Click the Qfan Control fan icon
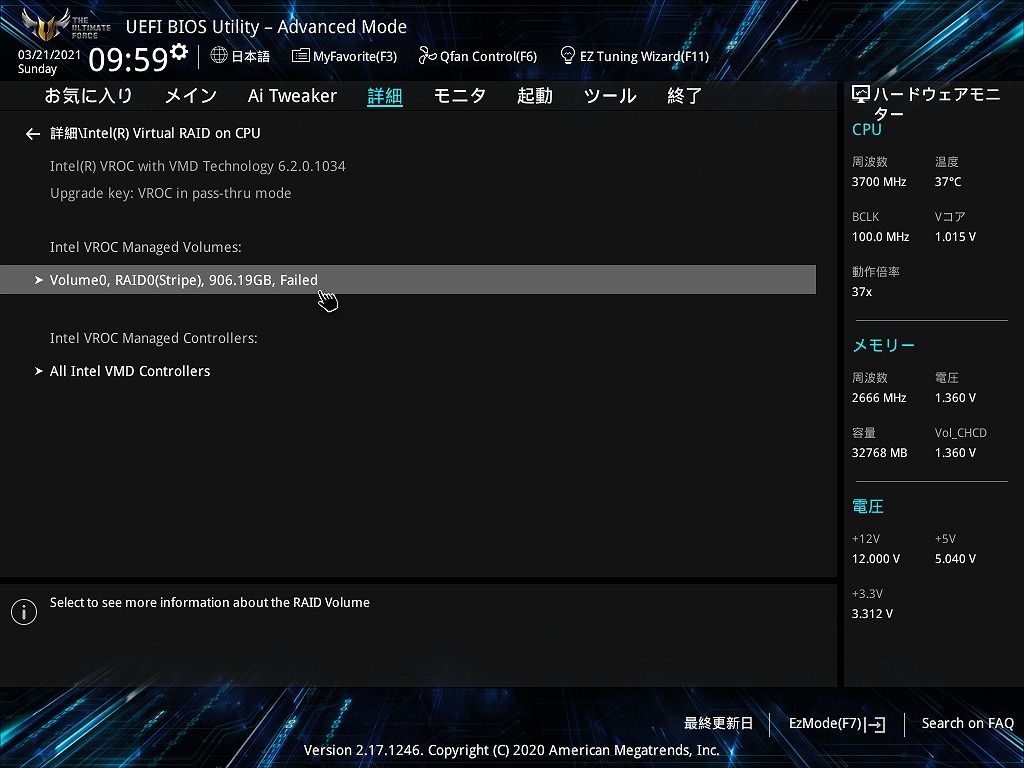The image size is (1024, 768). 427,56
